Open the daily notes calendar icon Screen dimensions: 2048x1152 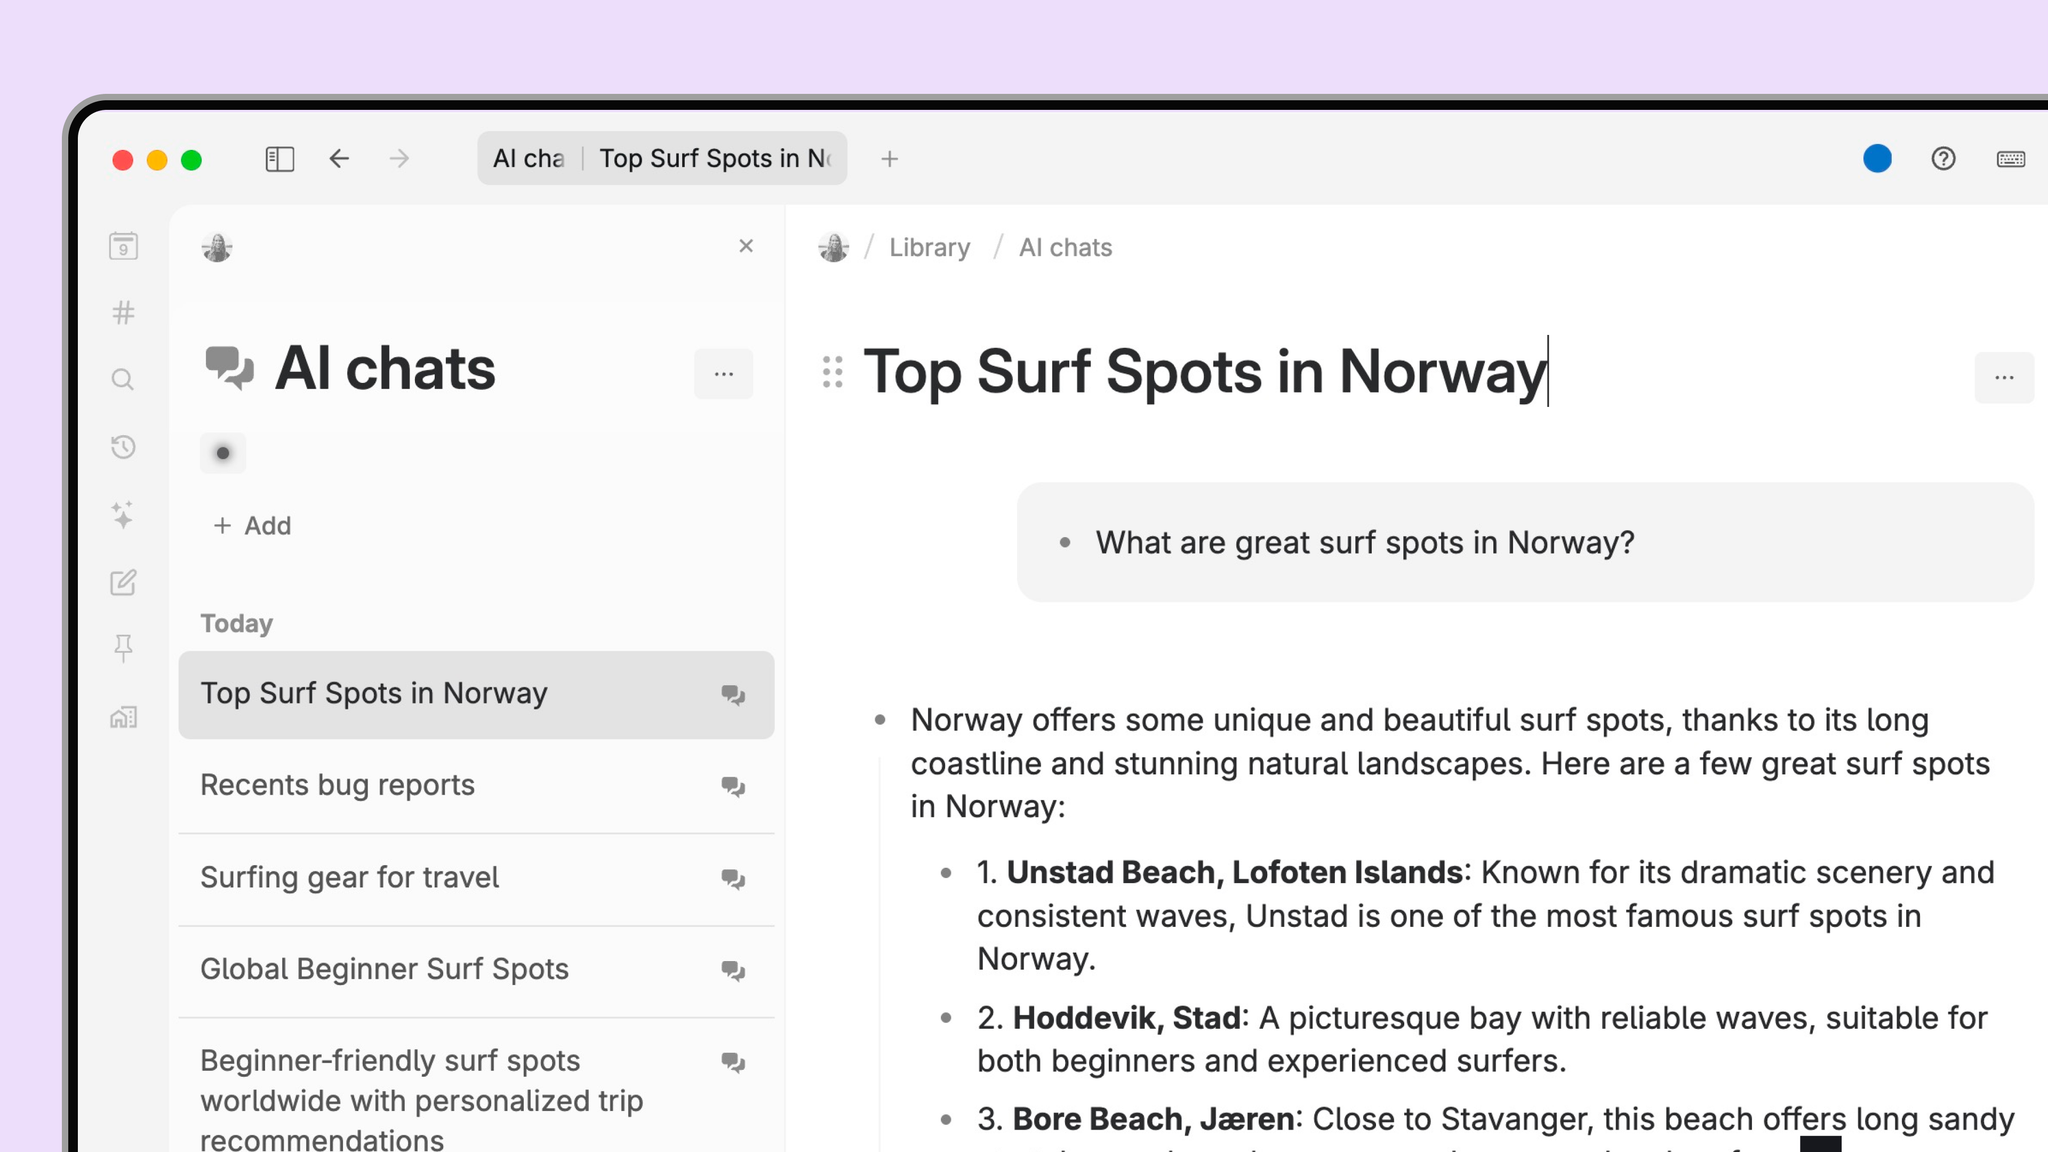tap(123, 246)
